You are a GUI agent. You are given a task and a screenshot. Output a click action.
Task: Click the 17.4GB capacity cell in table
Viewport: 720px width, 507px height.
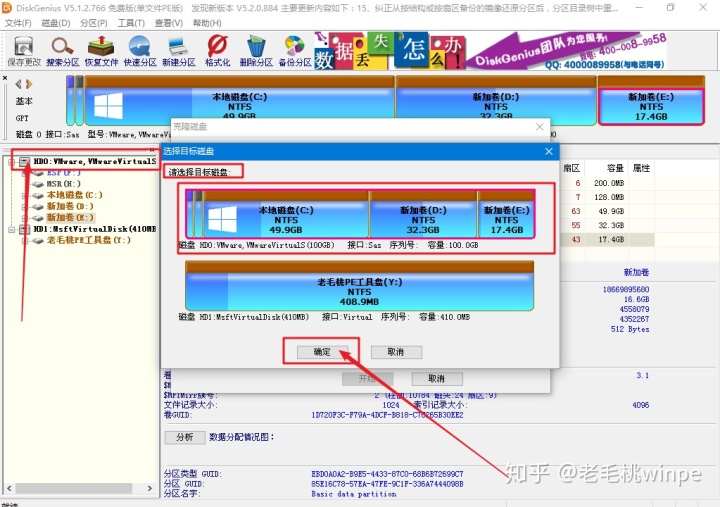(x=610, y=240)
